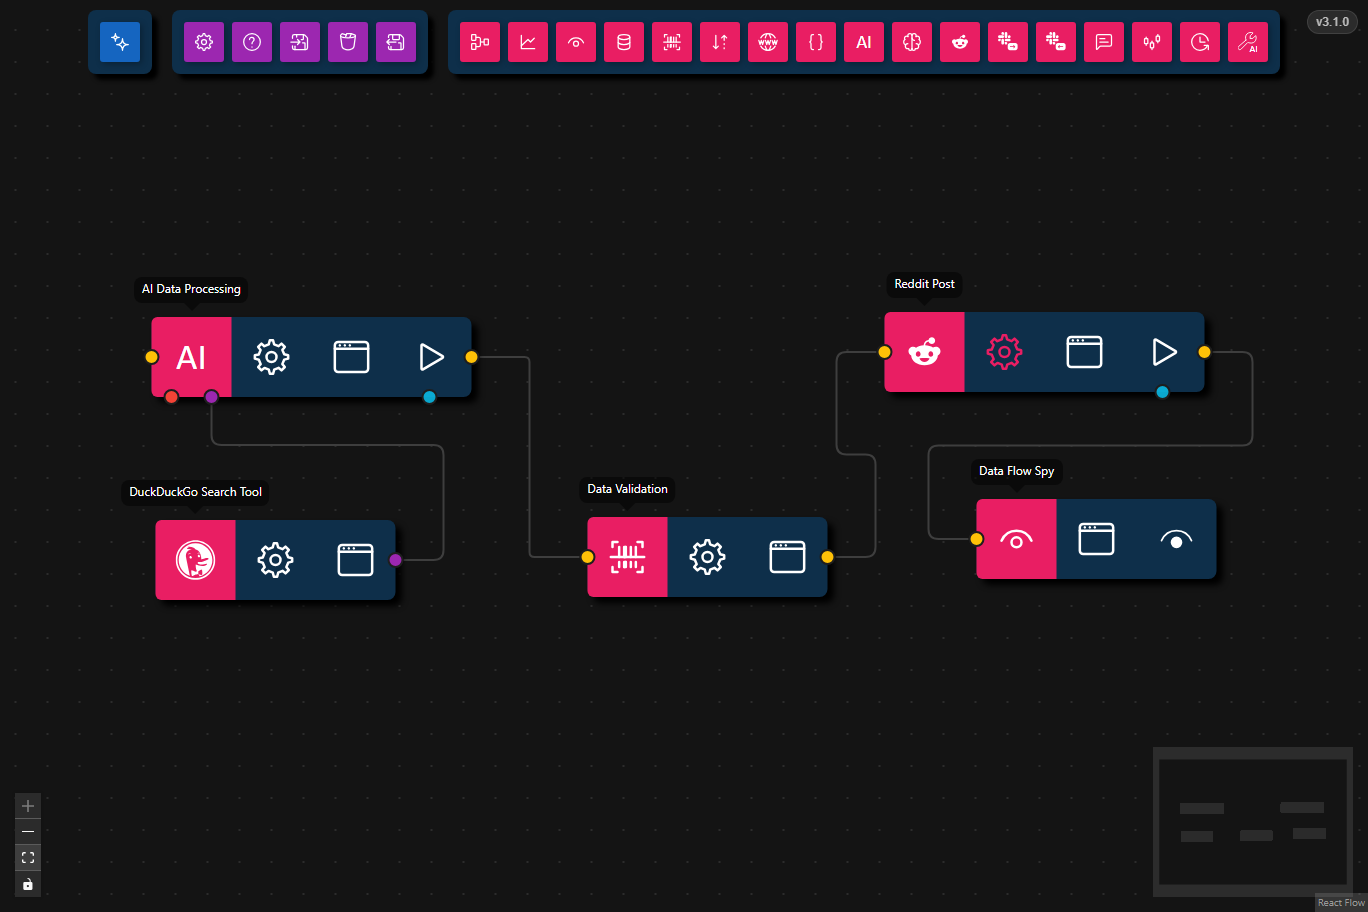Open window panel on Reddit Post node
The height and width of the screenshot is (912, 1368).
[x=1084, y=352]
